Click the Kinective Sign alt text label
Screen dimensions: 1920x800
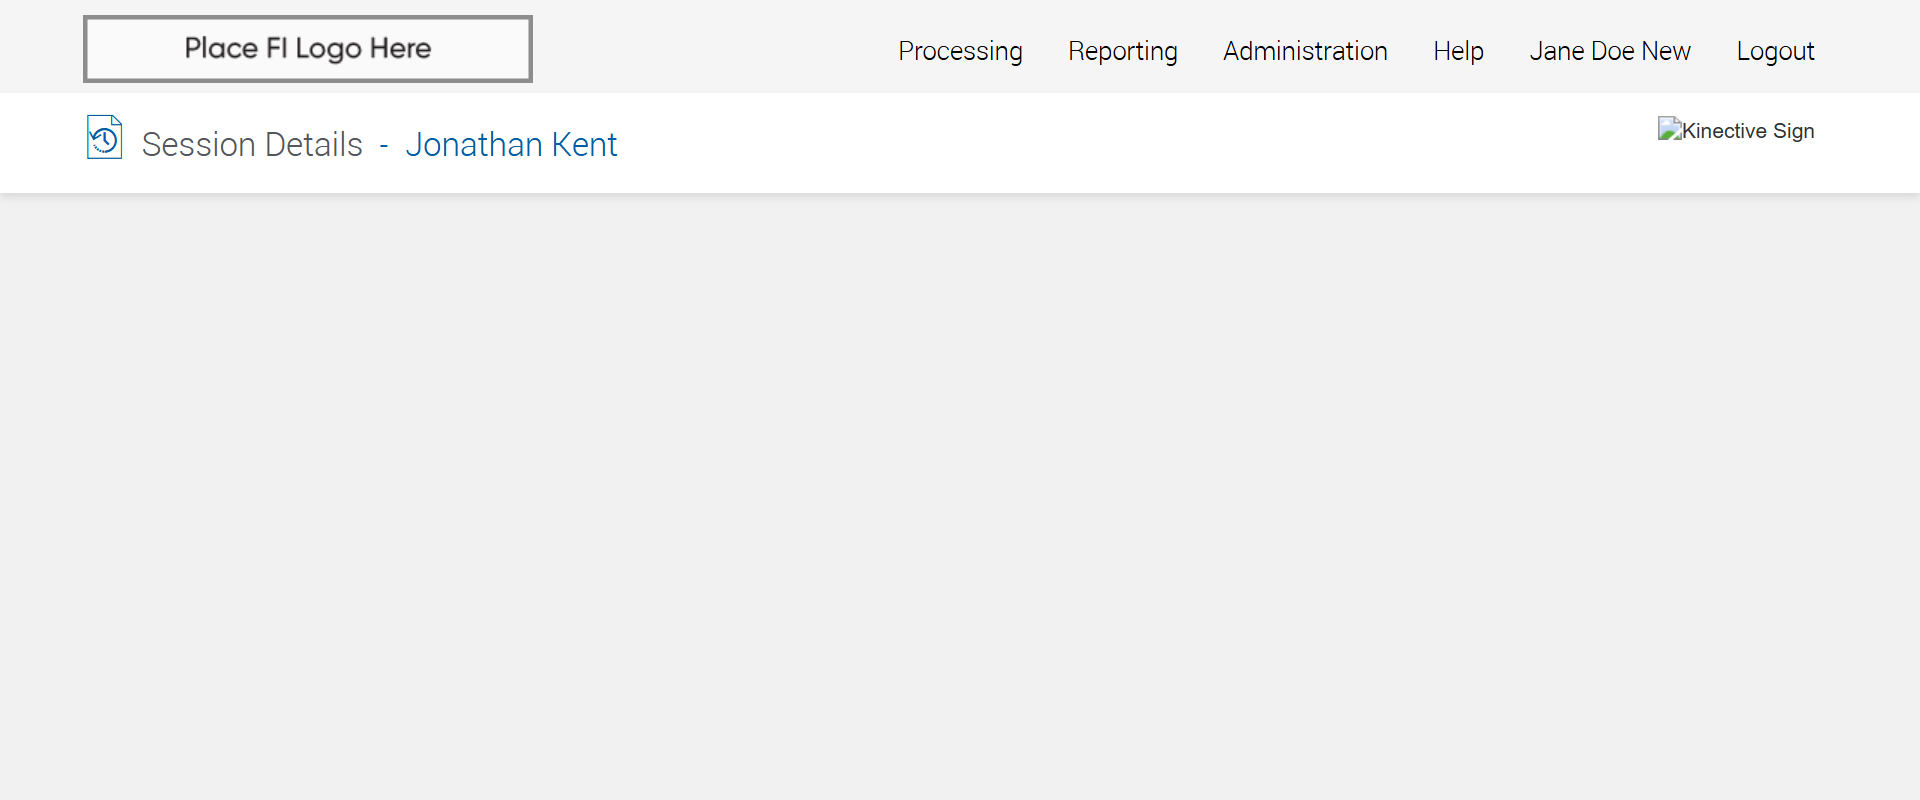(x=1747, y=131)
